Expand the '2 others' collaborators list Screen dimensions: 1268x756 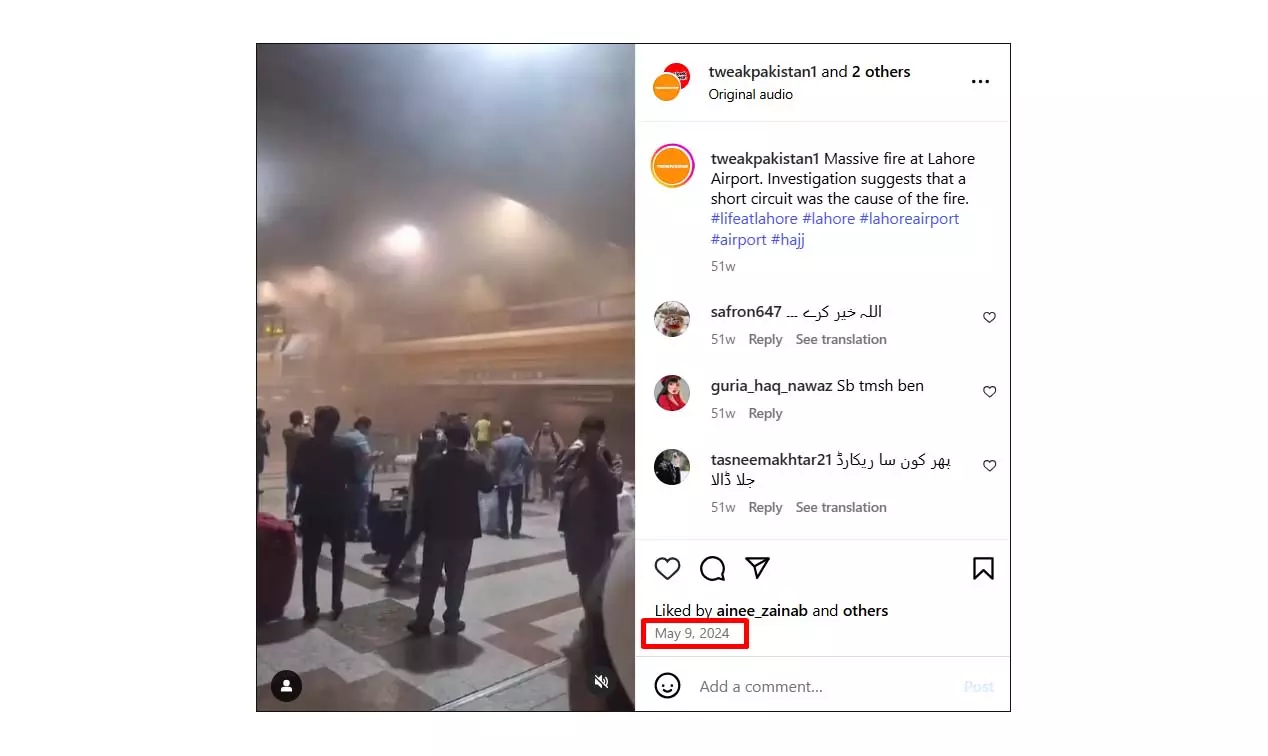[881, 72]
